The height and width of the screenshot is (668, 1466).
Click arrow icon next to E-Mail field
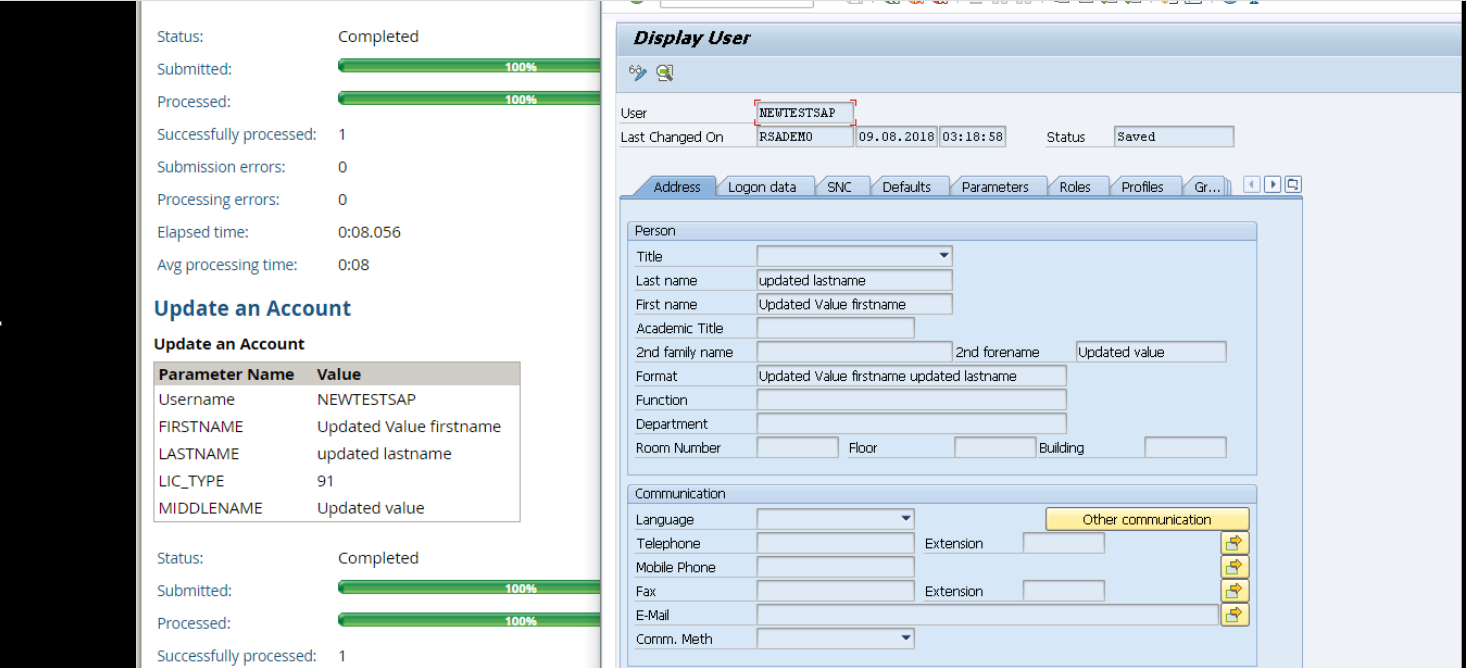click(x=1235, y=615)
